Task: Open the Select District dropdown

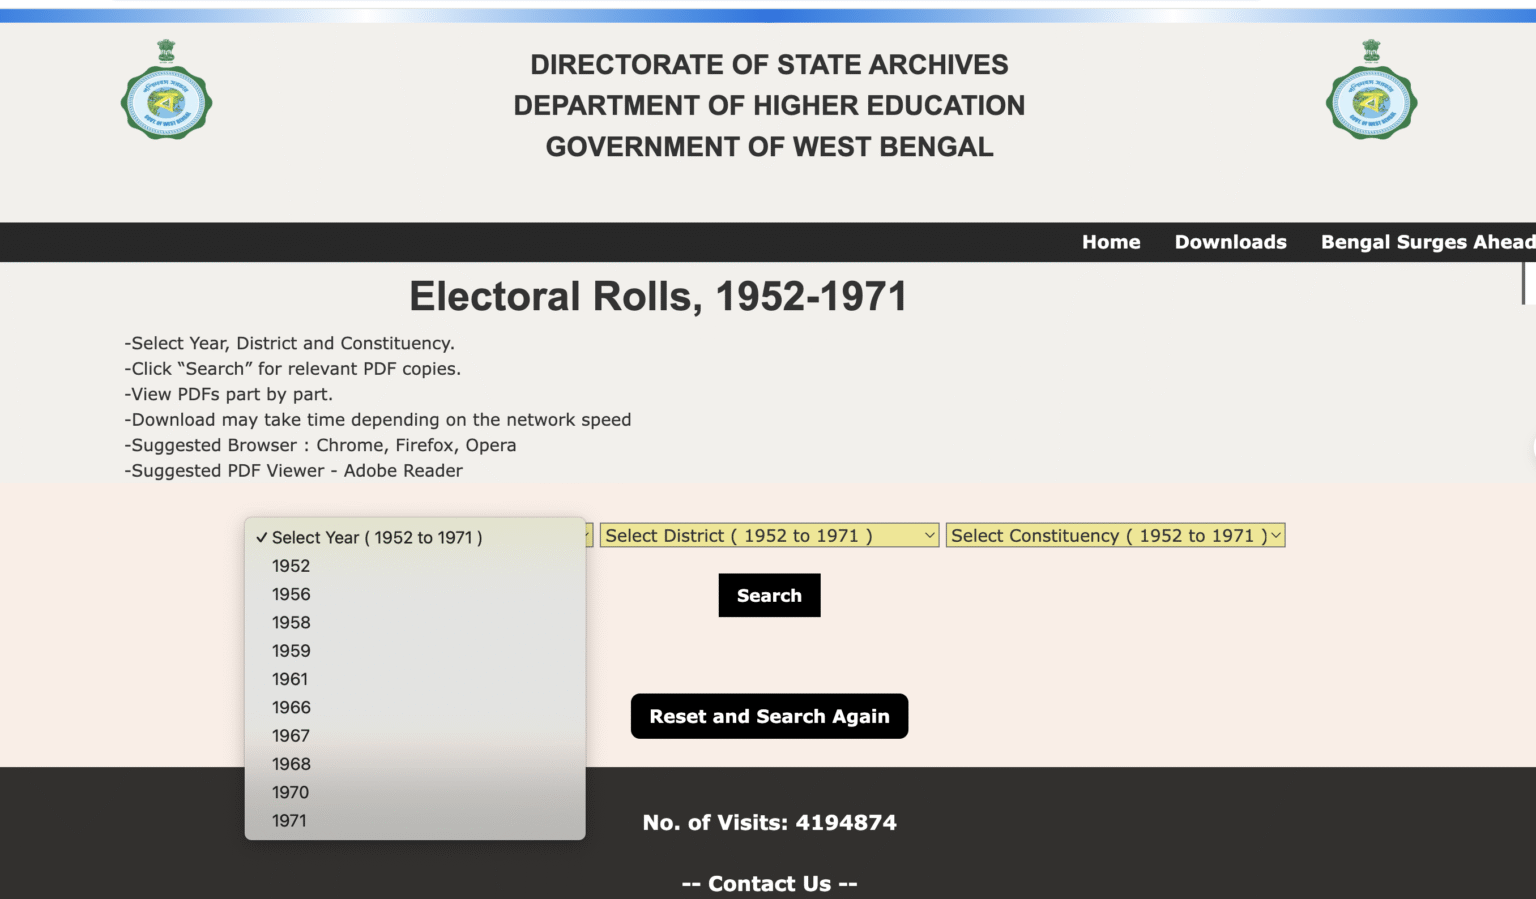Action: (768, 535)
